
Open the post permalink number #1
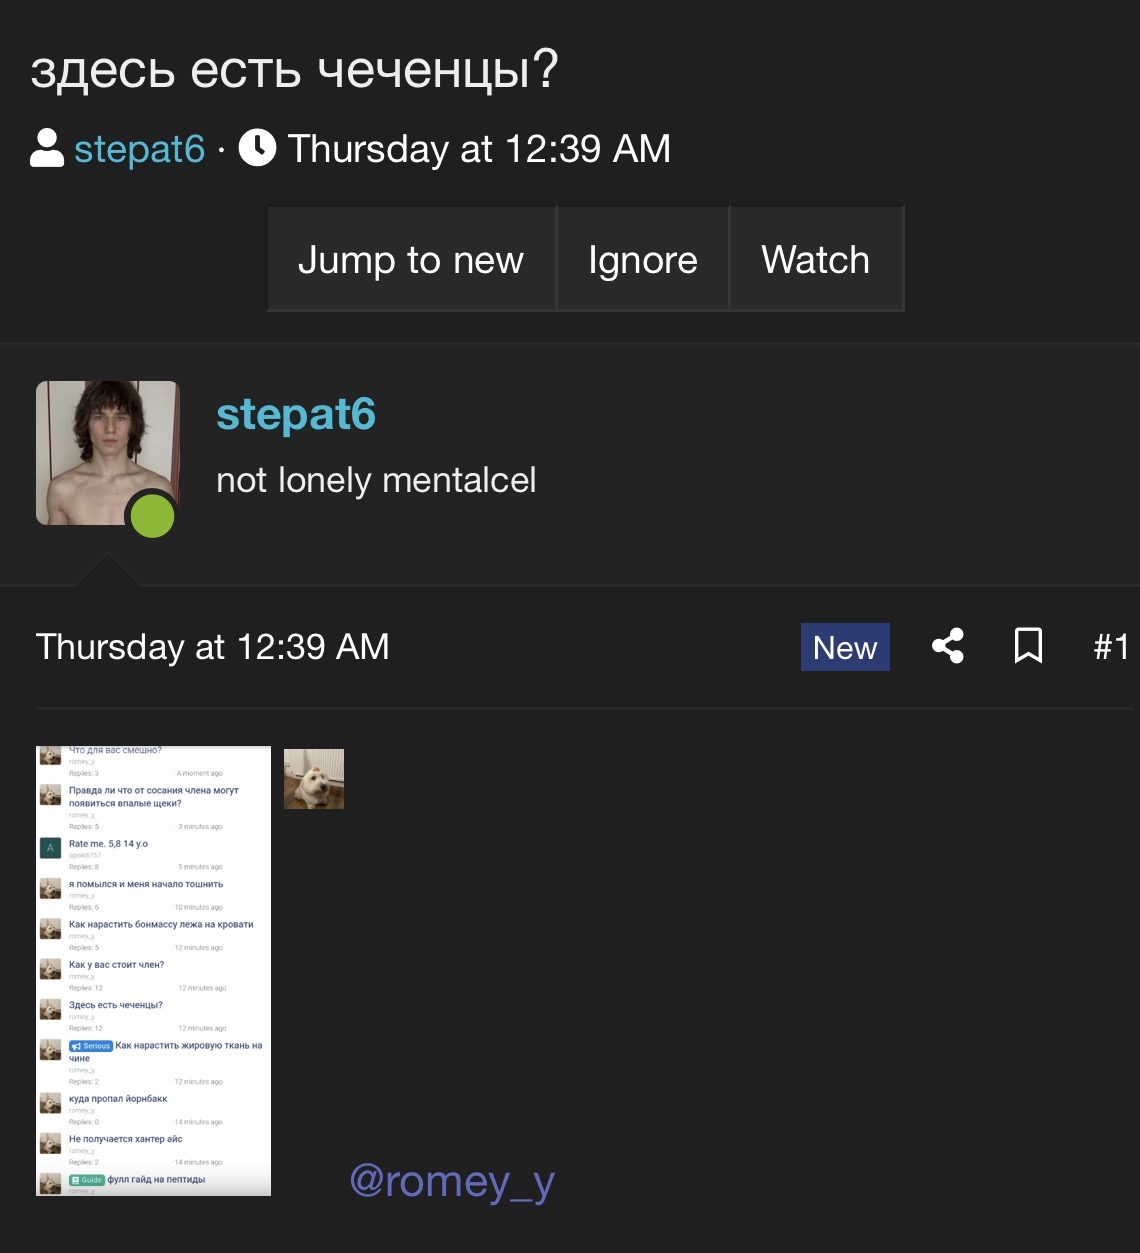[1111, 647]
